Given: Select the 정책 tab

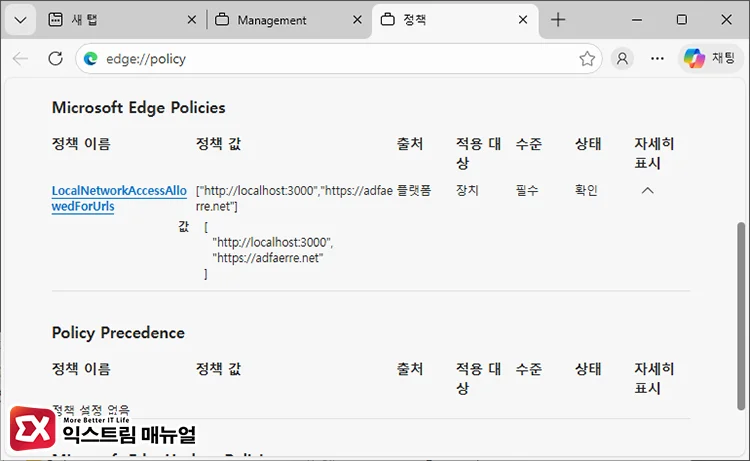Looking at the screenshot, I should tap(454, 20).
